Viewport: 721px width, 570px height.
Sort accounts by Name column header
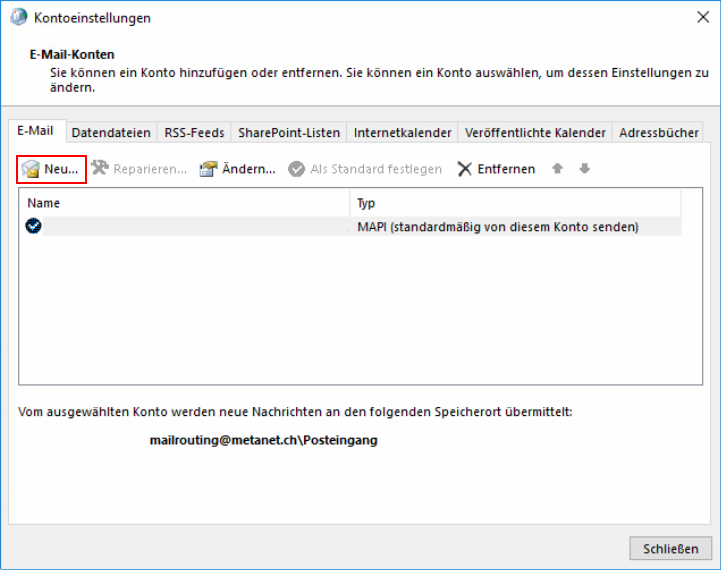coord(185,203)
